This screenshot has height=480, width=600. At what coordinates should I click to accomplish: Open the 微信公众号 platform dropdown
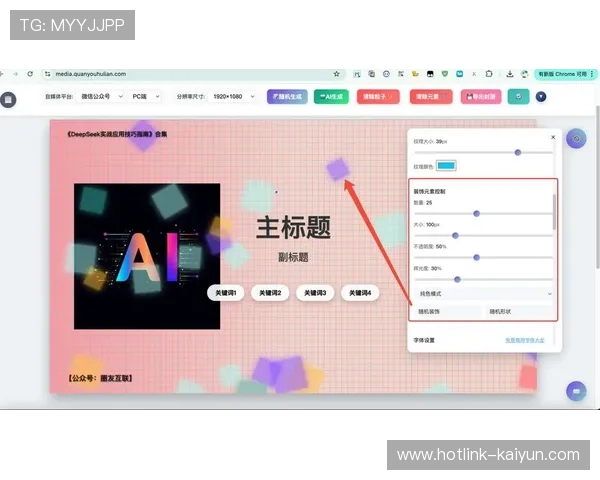101,96
